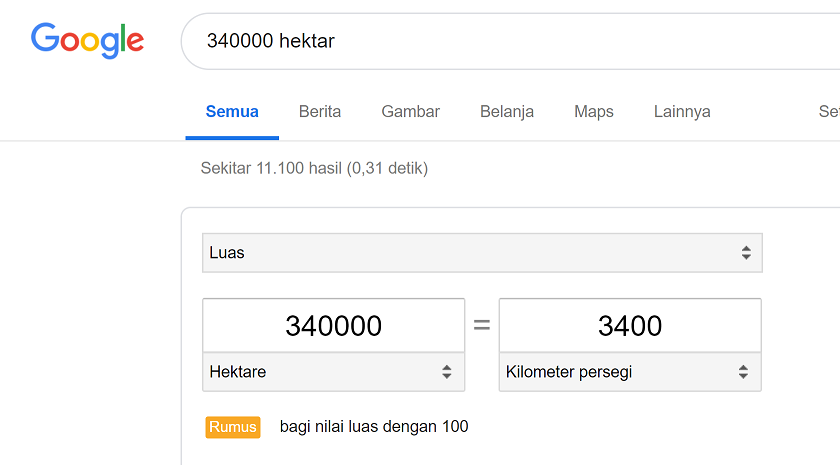Open the Lainnya menu
840x465 pixels.
point(682,111)
